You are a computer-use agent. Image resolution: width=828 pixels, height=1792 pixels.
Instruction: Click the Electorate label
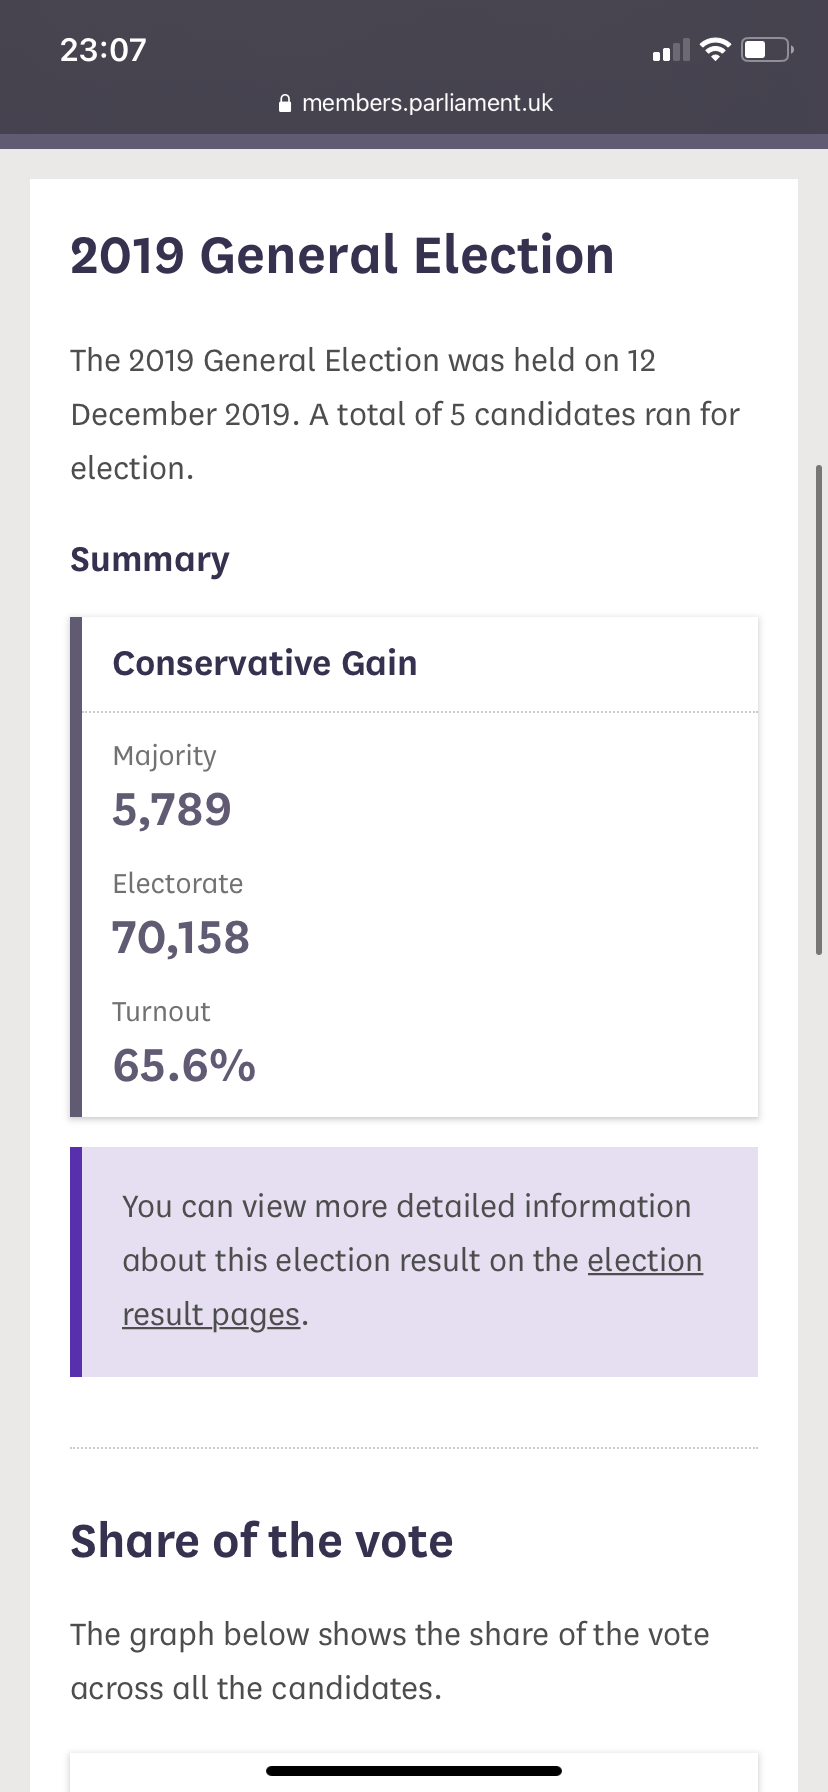point(178,884)
